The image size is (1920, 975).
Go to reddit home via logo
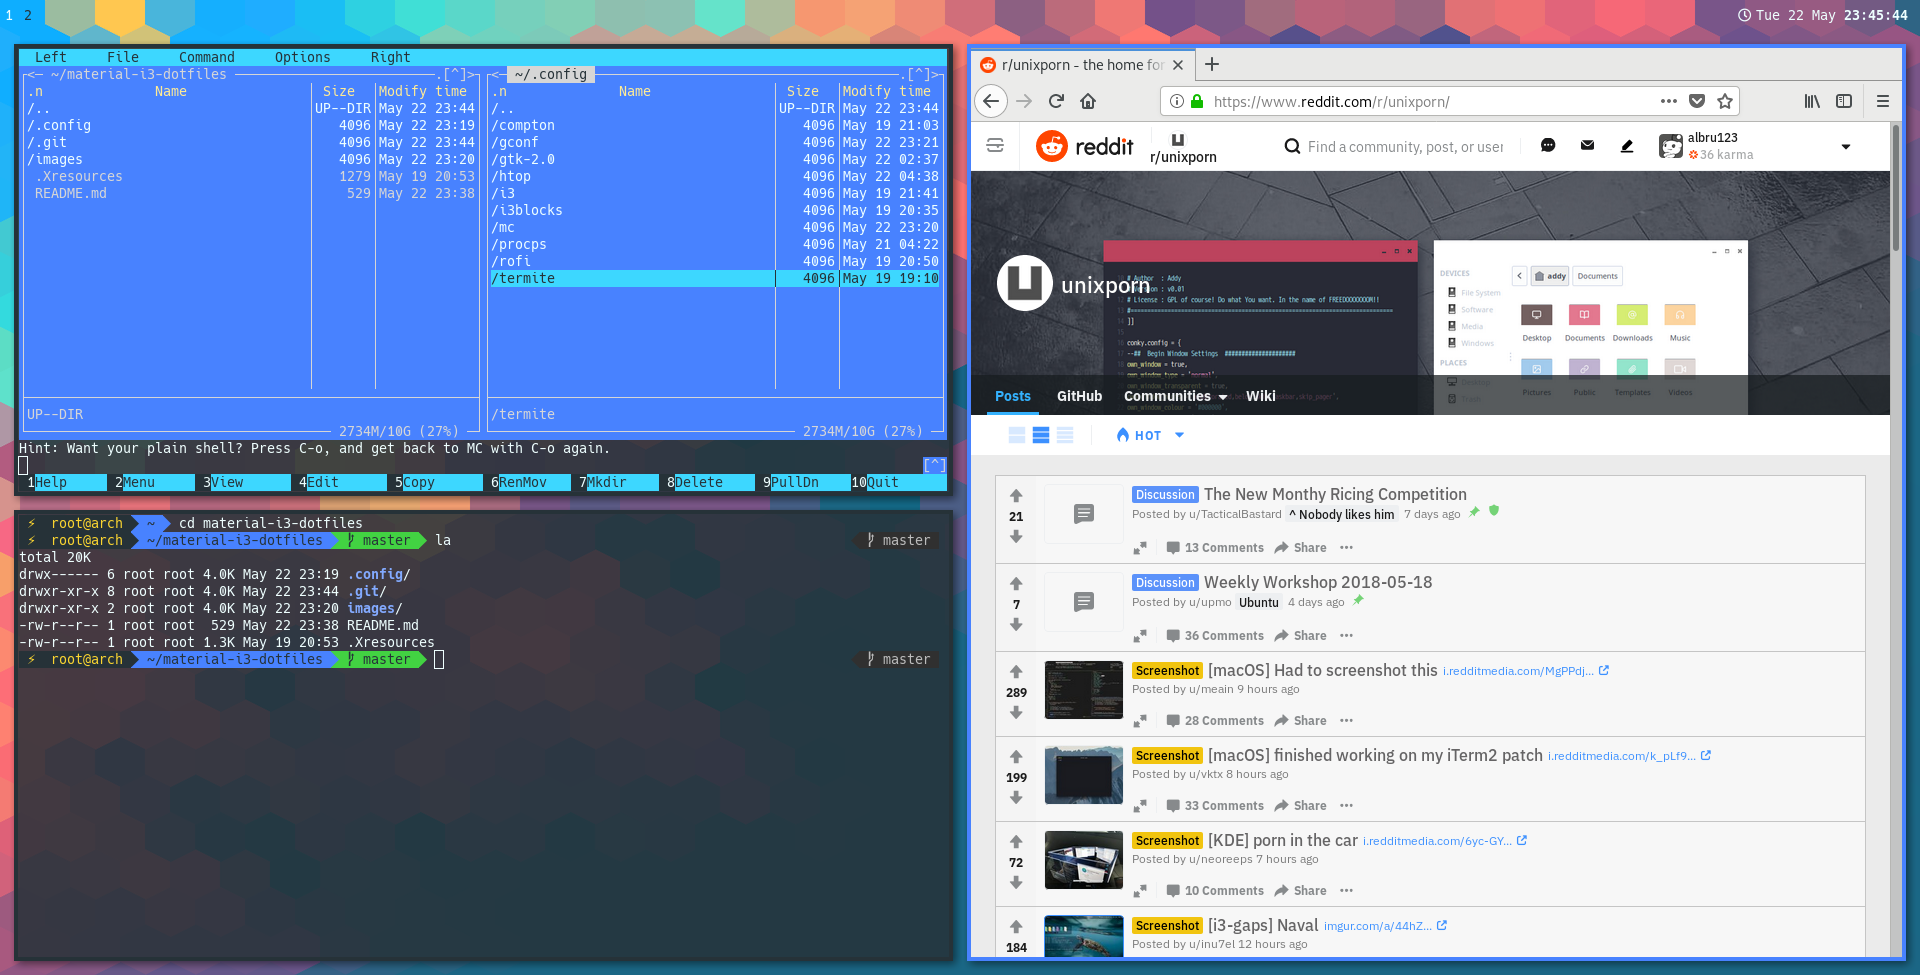(1085, 146)
